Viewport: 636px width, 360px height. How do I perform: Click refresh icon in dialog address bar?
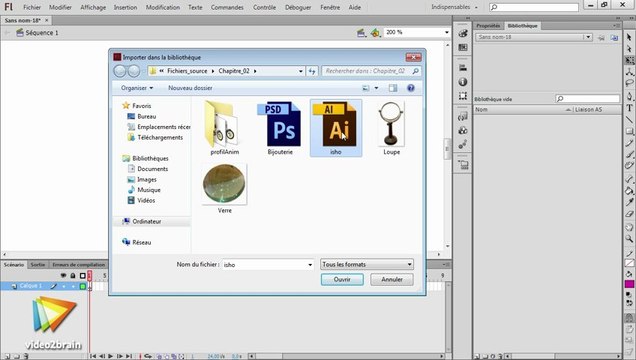click(x=312, y=71)
